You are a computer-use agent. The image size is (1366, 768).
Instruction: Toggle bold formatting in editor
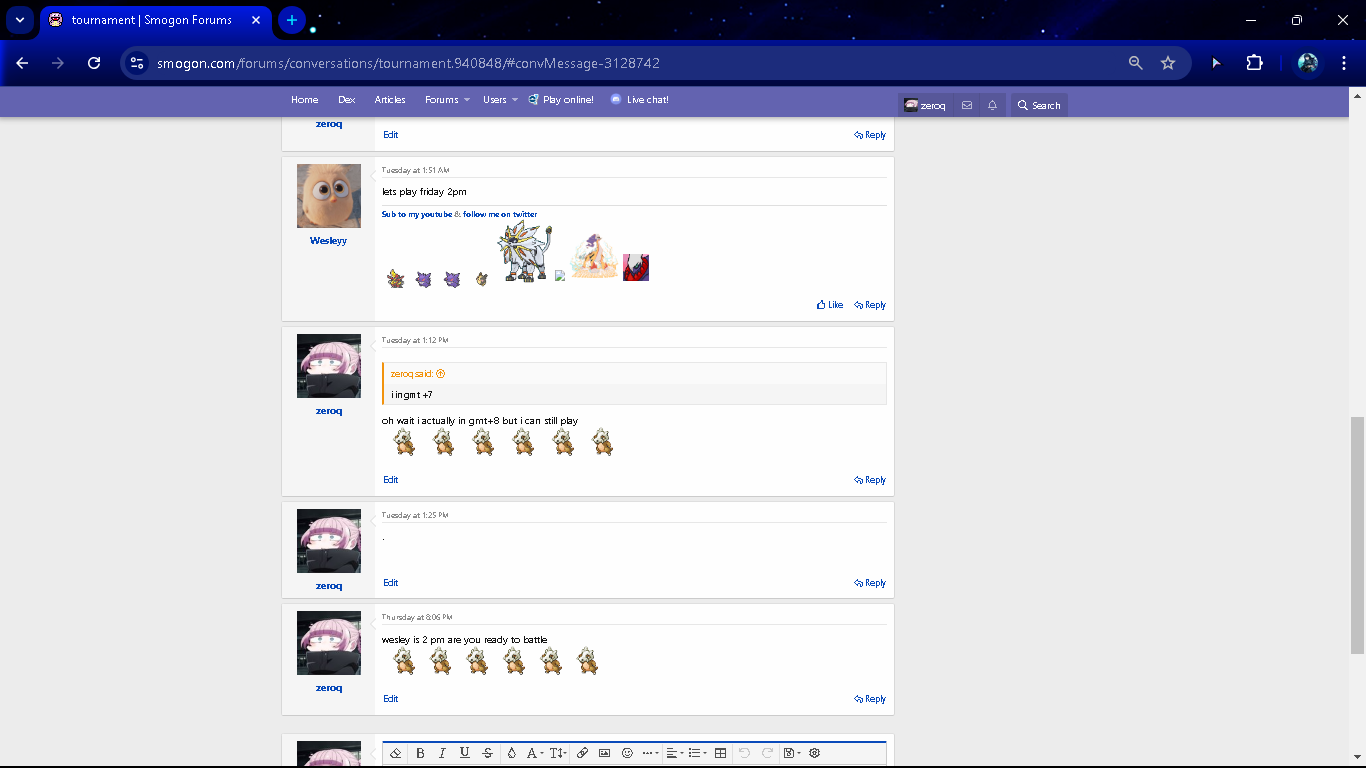click(x=420, y=753)
